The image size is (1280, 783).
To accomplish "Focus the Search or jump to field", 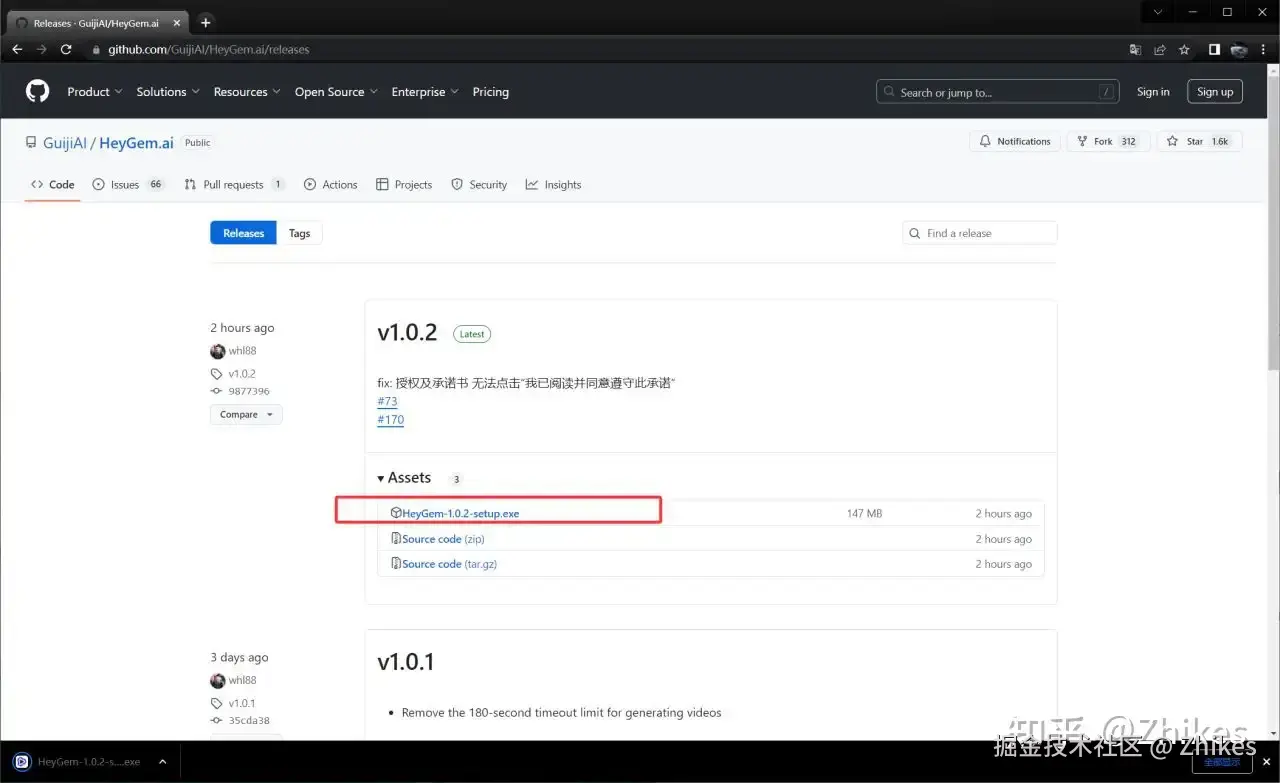I will (997, 92).
